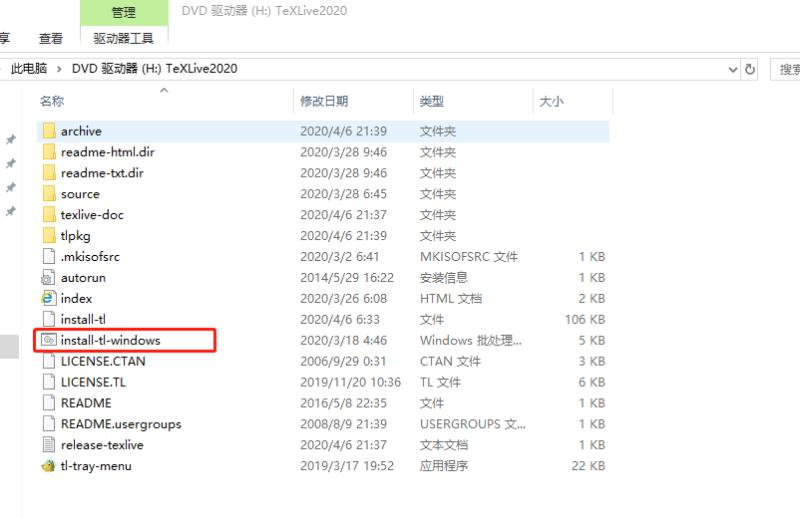Click the README file icon
The width and height of the screenshot is (800, 518).
(49, 403)
